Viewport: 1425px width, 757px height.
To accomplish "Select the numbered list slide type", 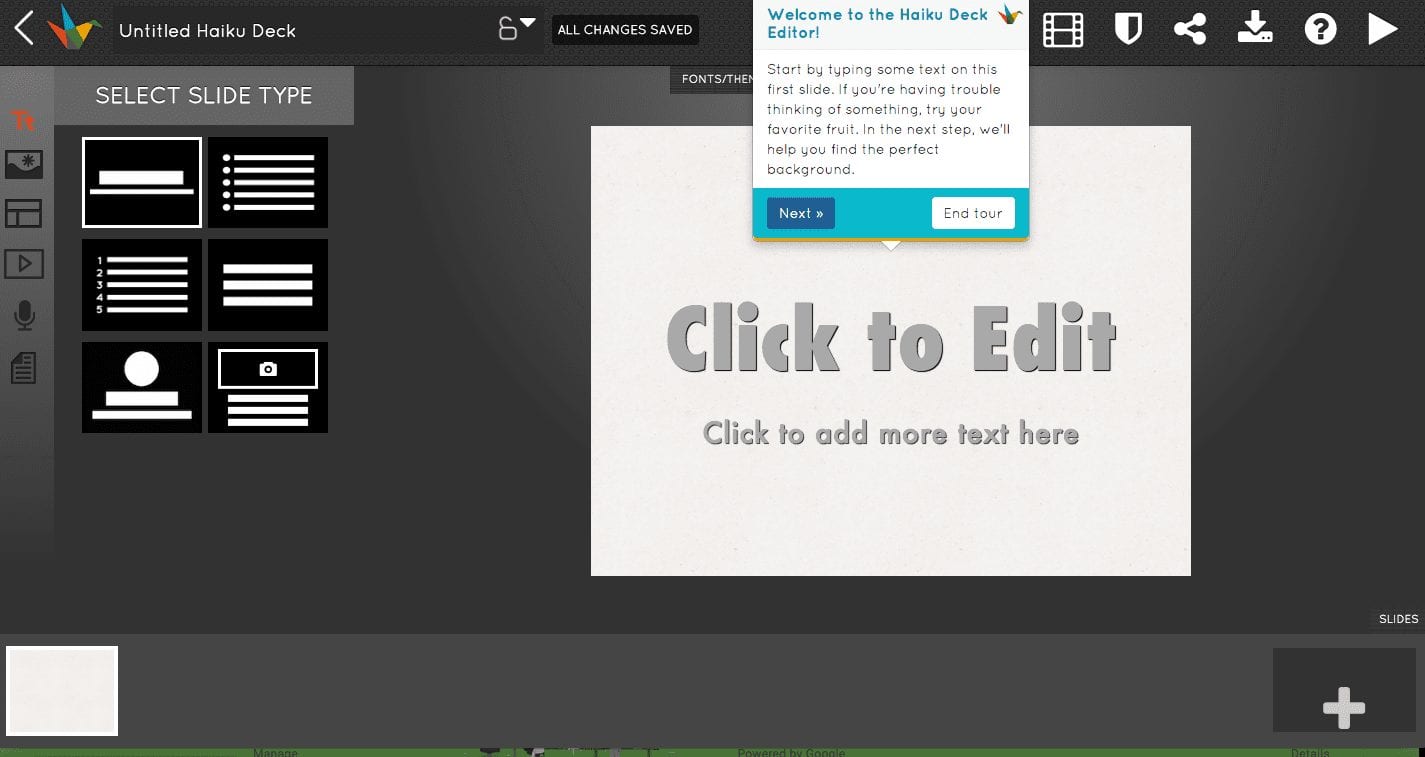I will pos(142,285).
